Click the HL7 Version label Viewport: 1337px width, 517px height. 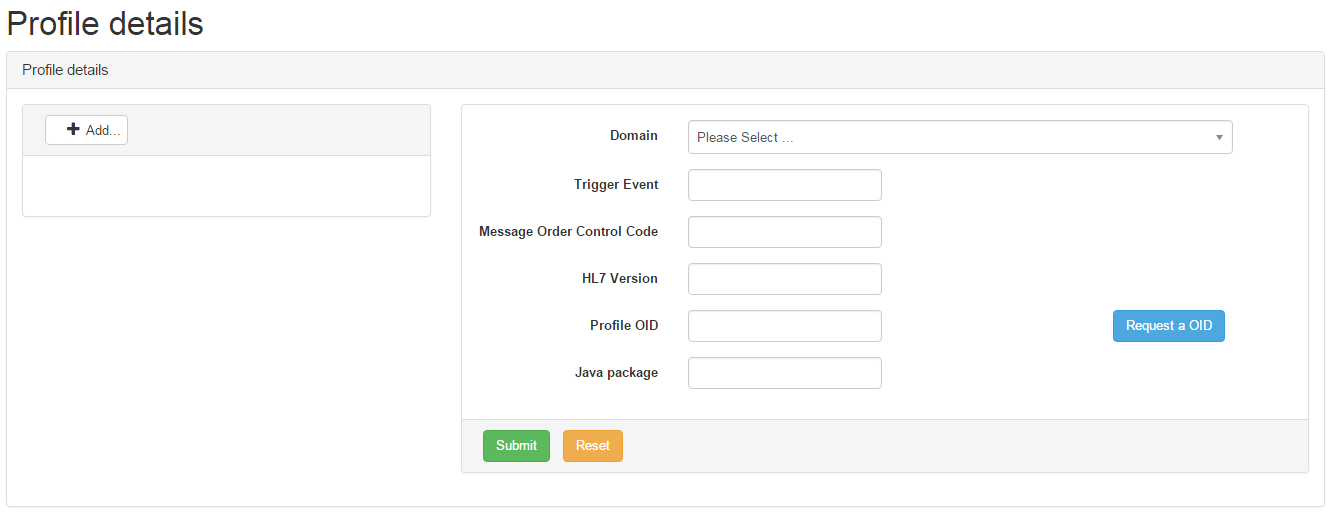tap(620, 279)
